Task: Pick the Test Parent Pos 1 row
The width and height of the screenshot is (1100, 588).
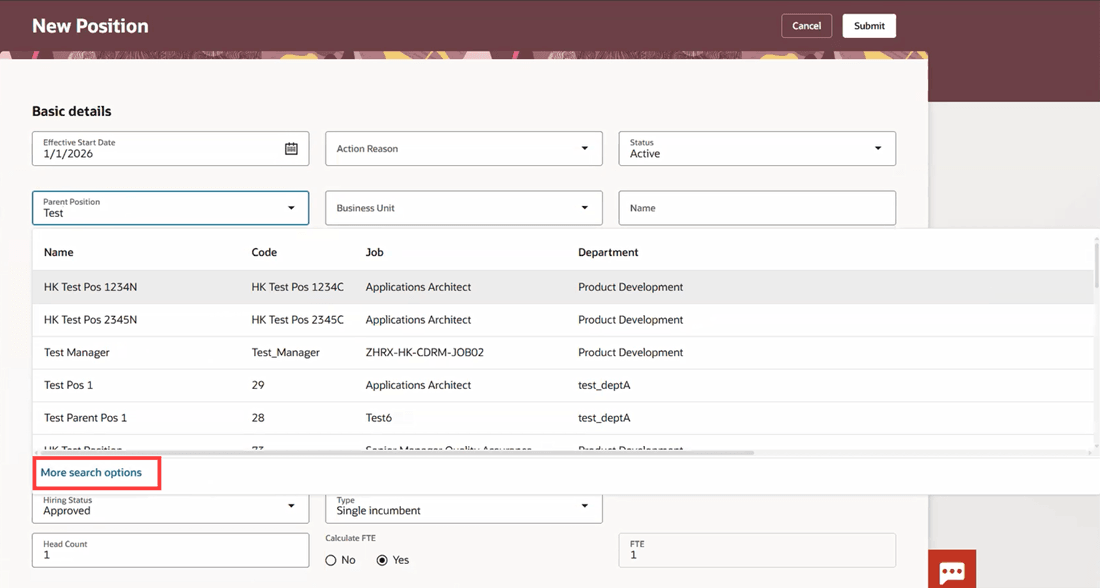Action: (x=563, y=417)
